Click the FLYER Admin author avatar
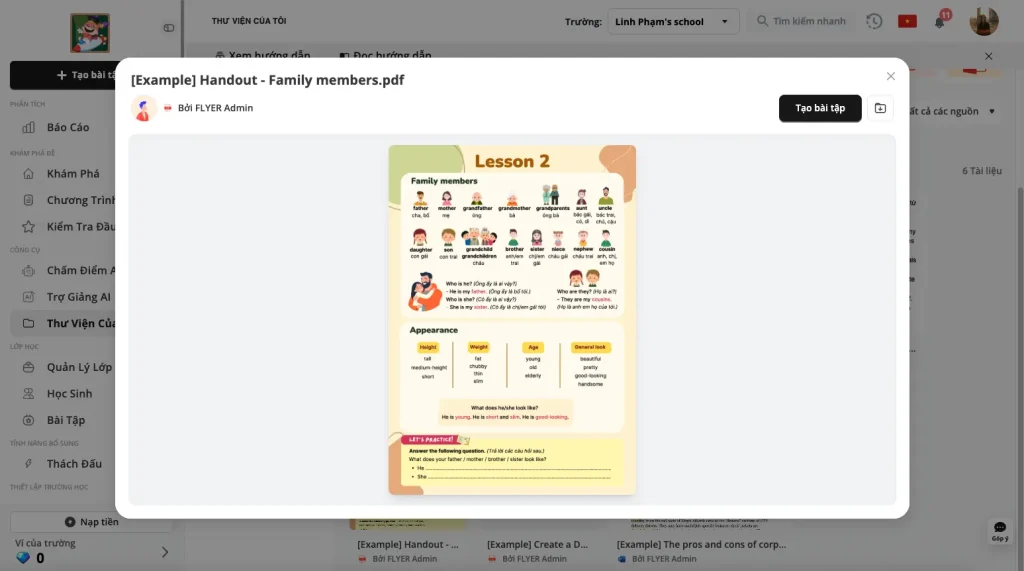This screenshot has width=1024, height=571. click(144, 108)
